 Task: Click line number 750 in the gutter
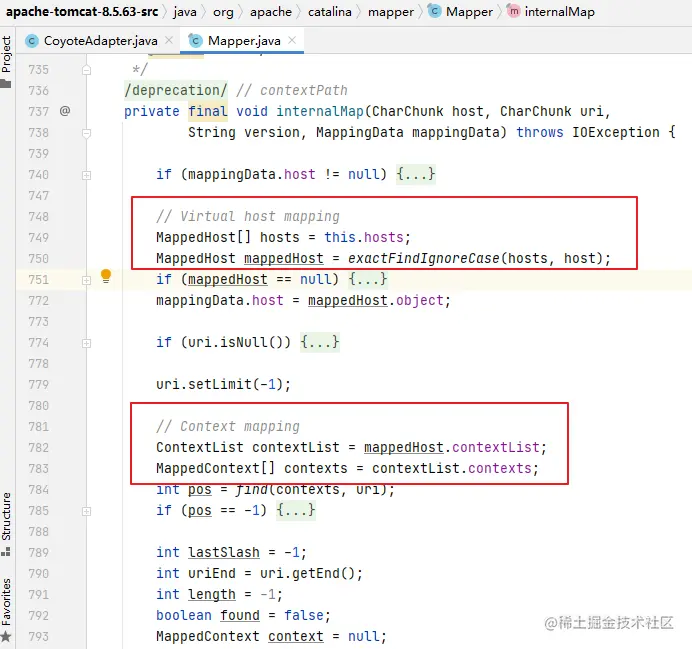[x=38, y=259]
